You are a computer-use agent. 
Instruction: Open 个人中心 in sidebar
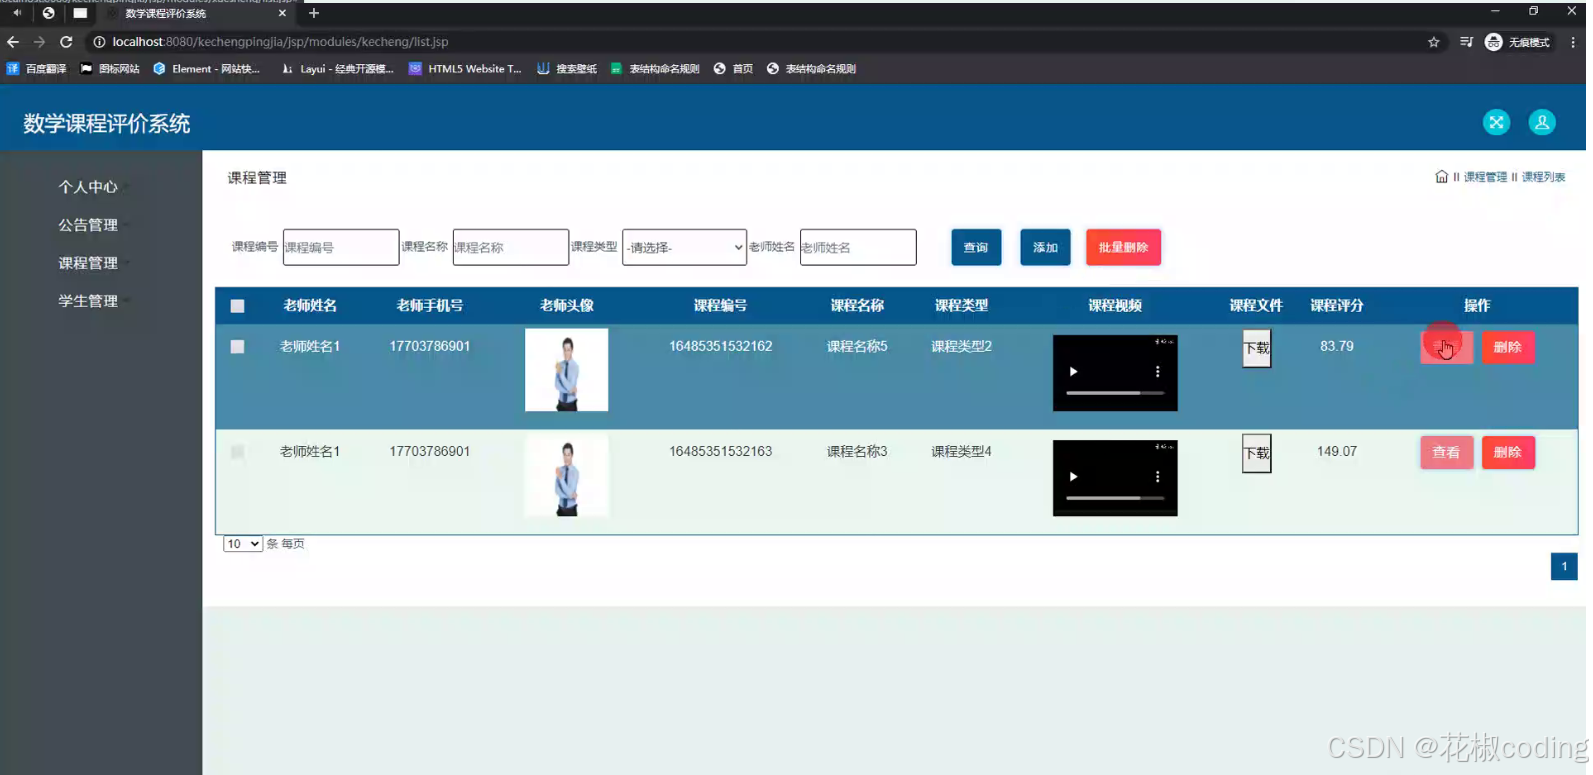coord(88,187)
